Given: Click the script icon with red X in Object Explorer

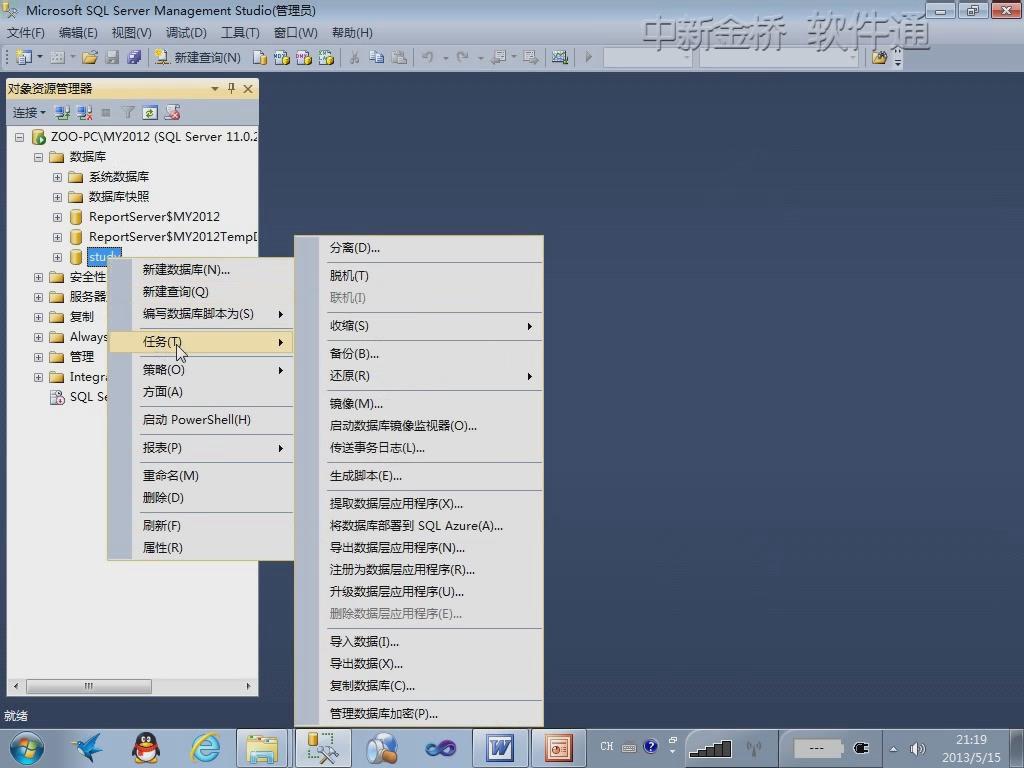Looking at the screenshot, I should click(x=172, y=112).
